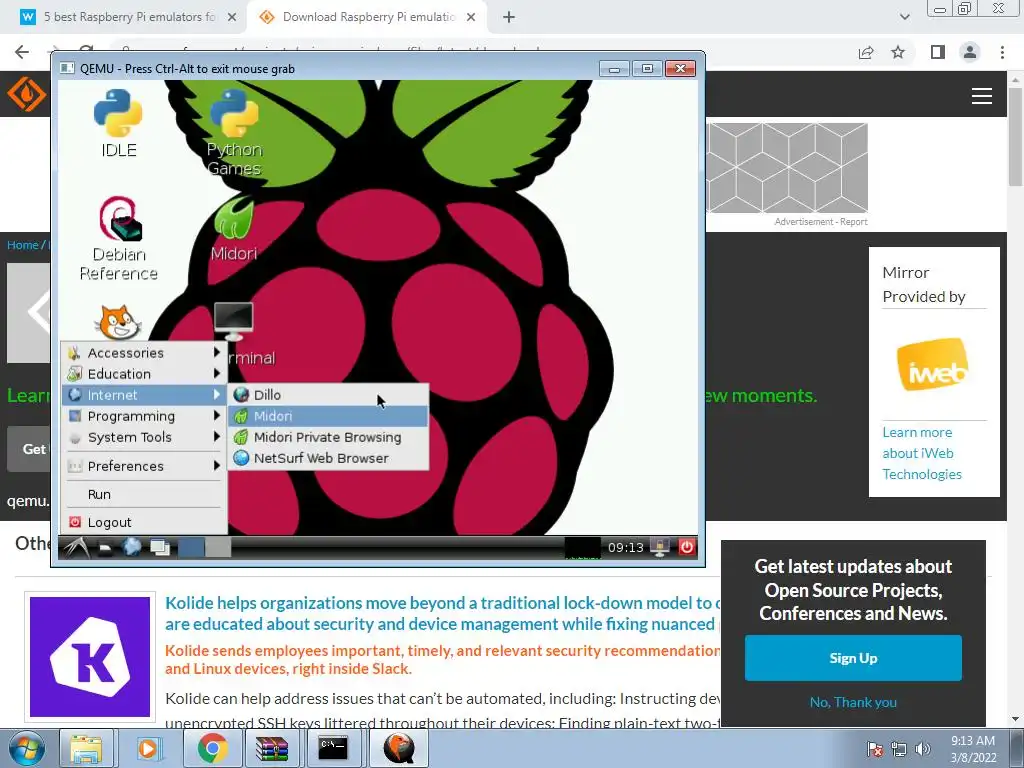This screenshot has width=1024, height=768.
Task: Open Chrome tab search dropdown arrow
Action: click(904, 17)
